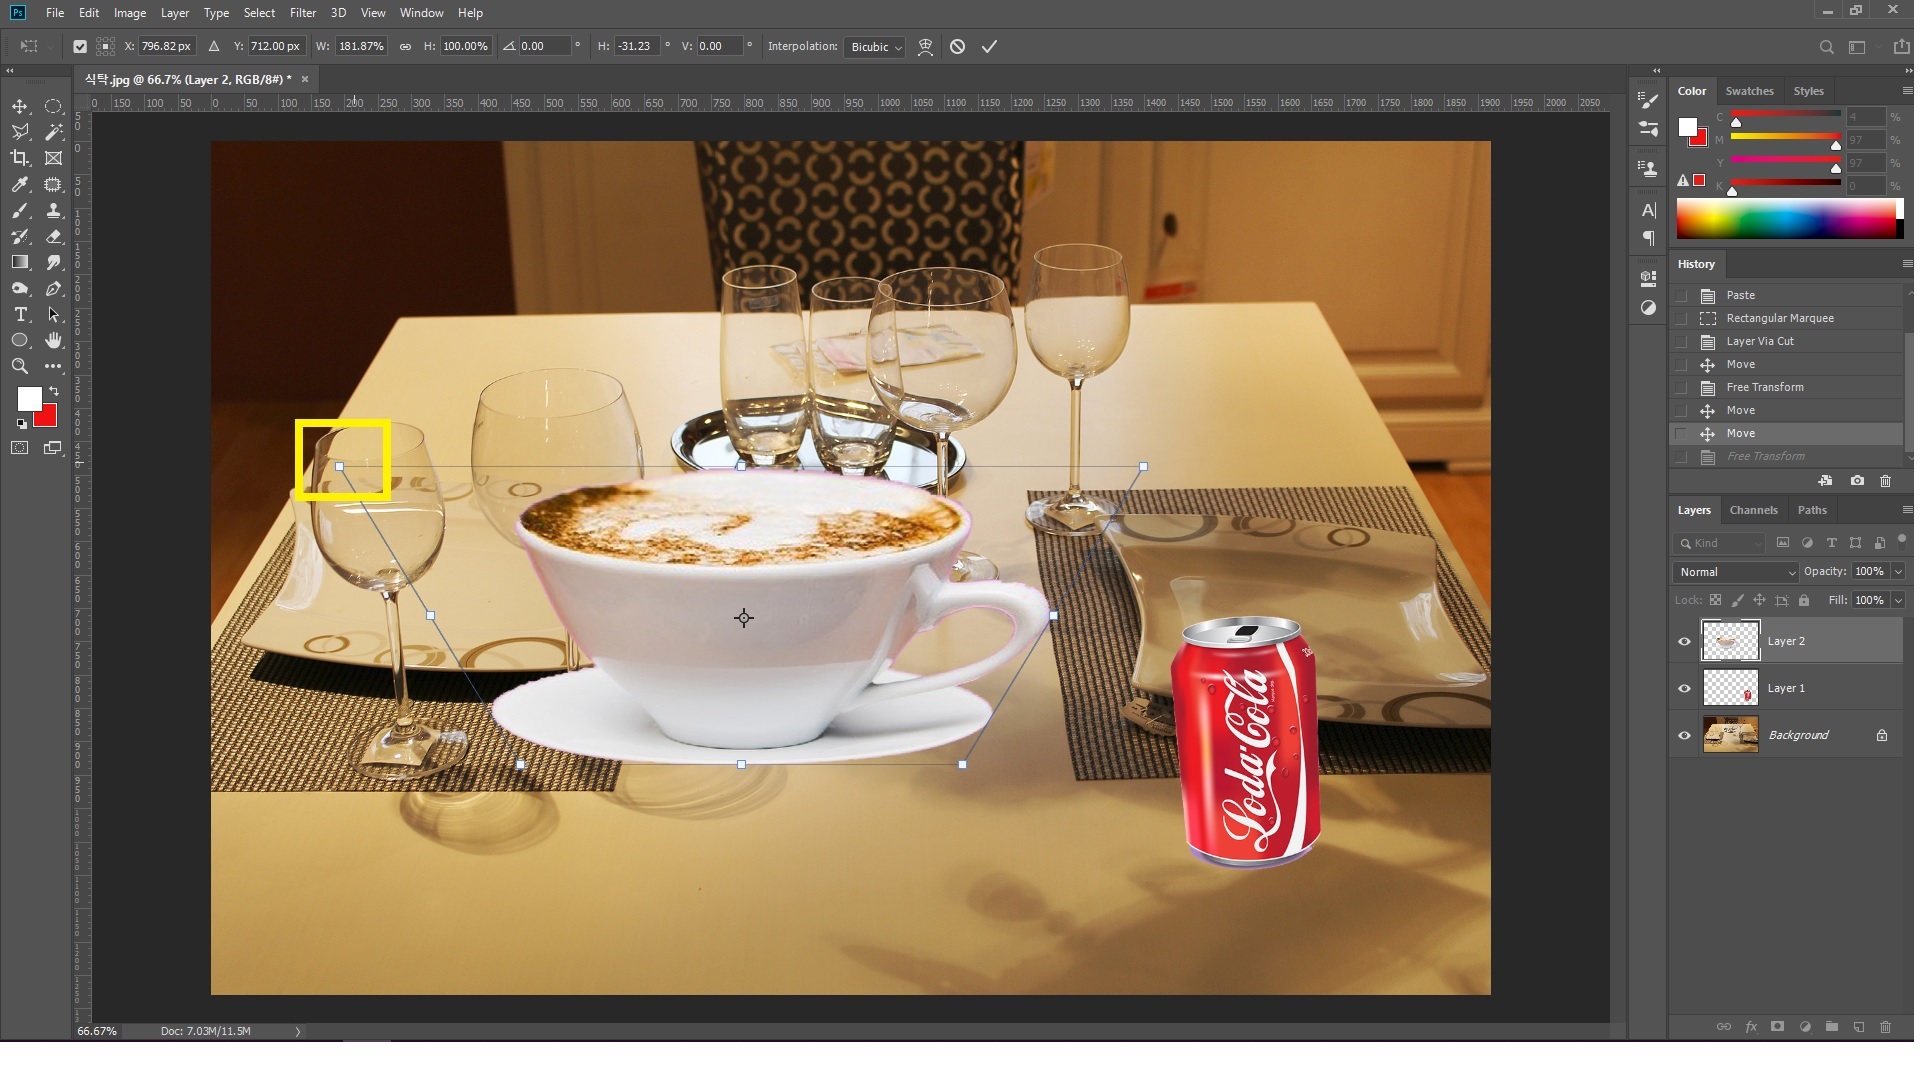Select the Type tool in the toolbar
The image size is (1920, 1080).
[20, 314]
